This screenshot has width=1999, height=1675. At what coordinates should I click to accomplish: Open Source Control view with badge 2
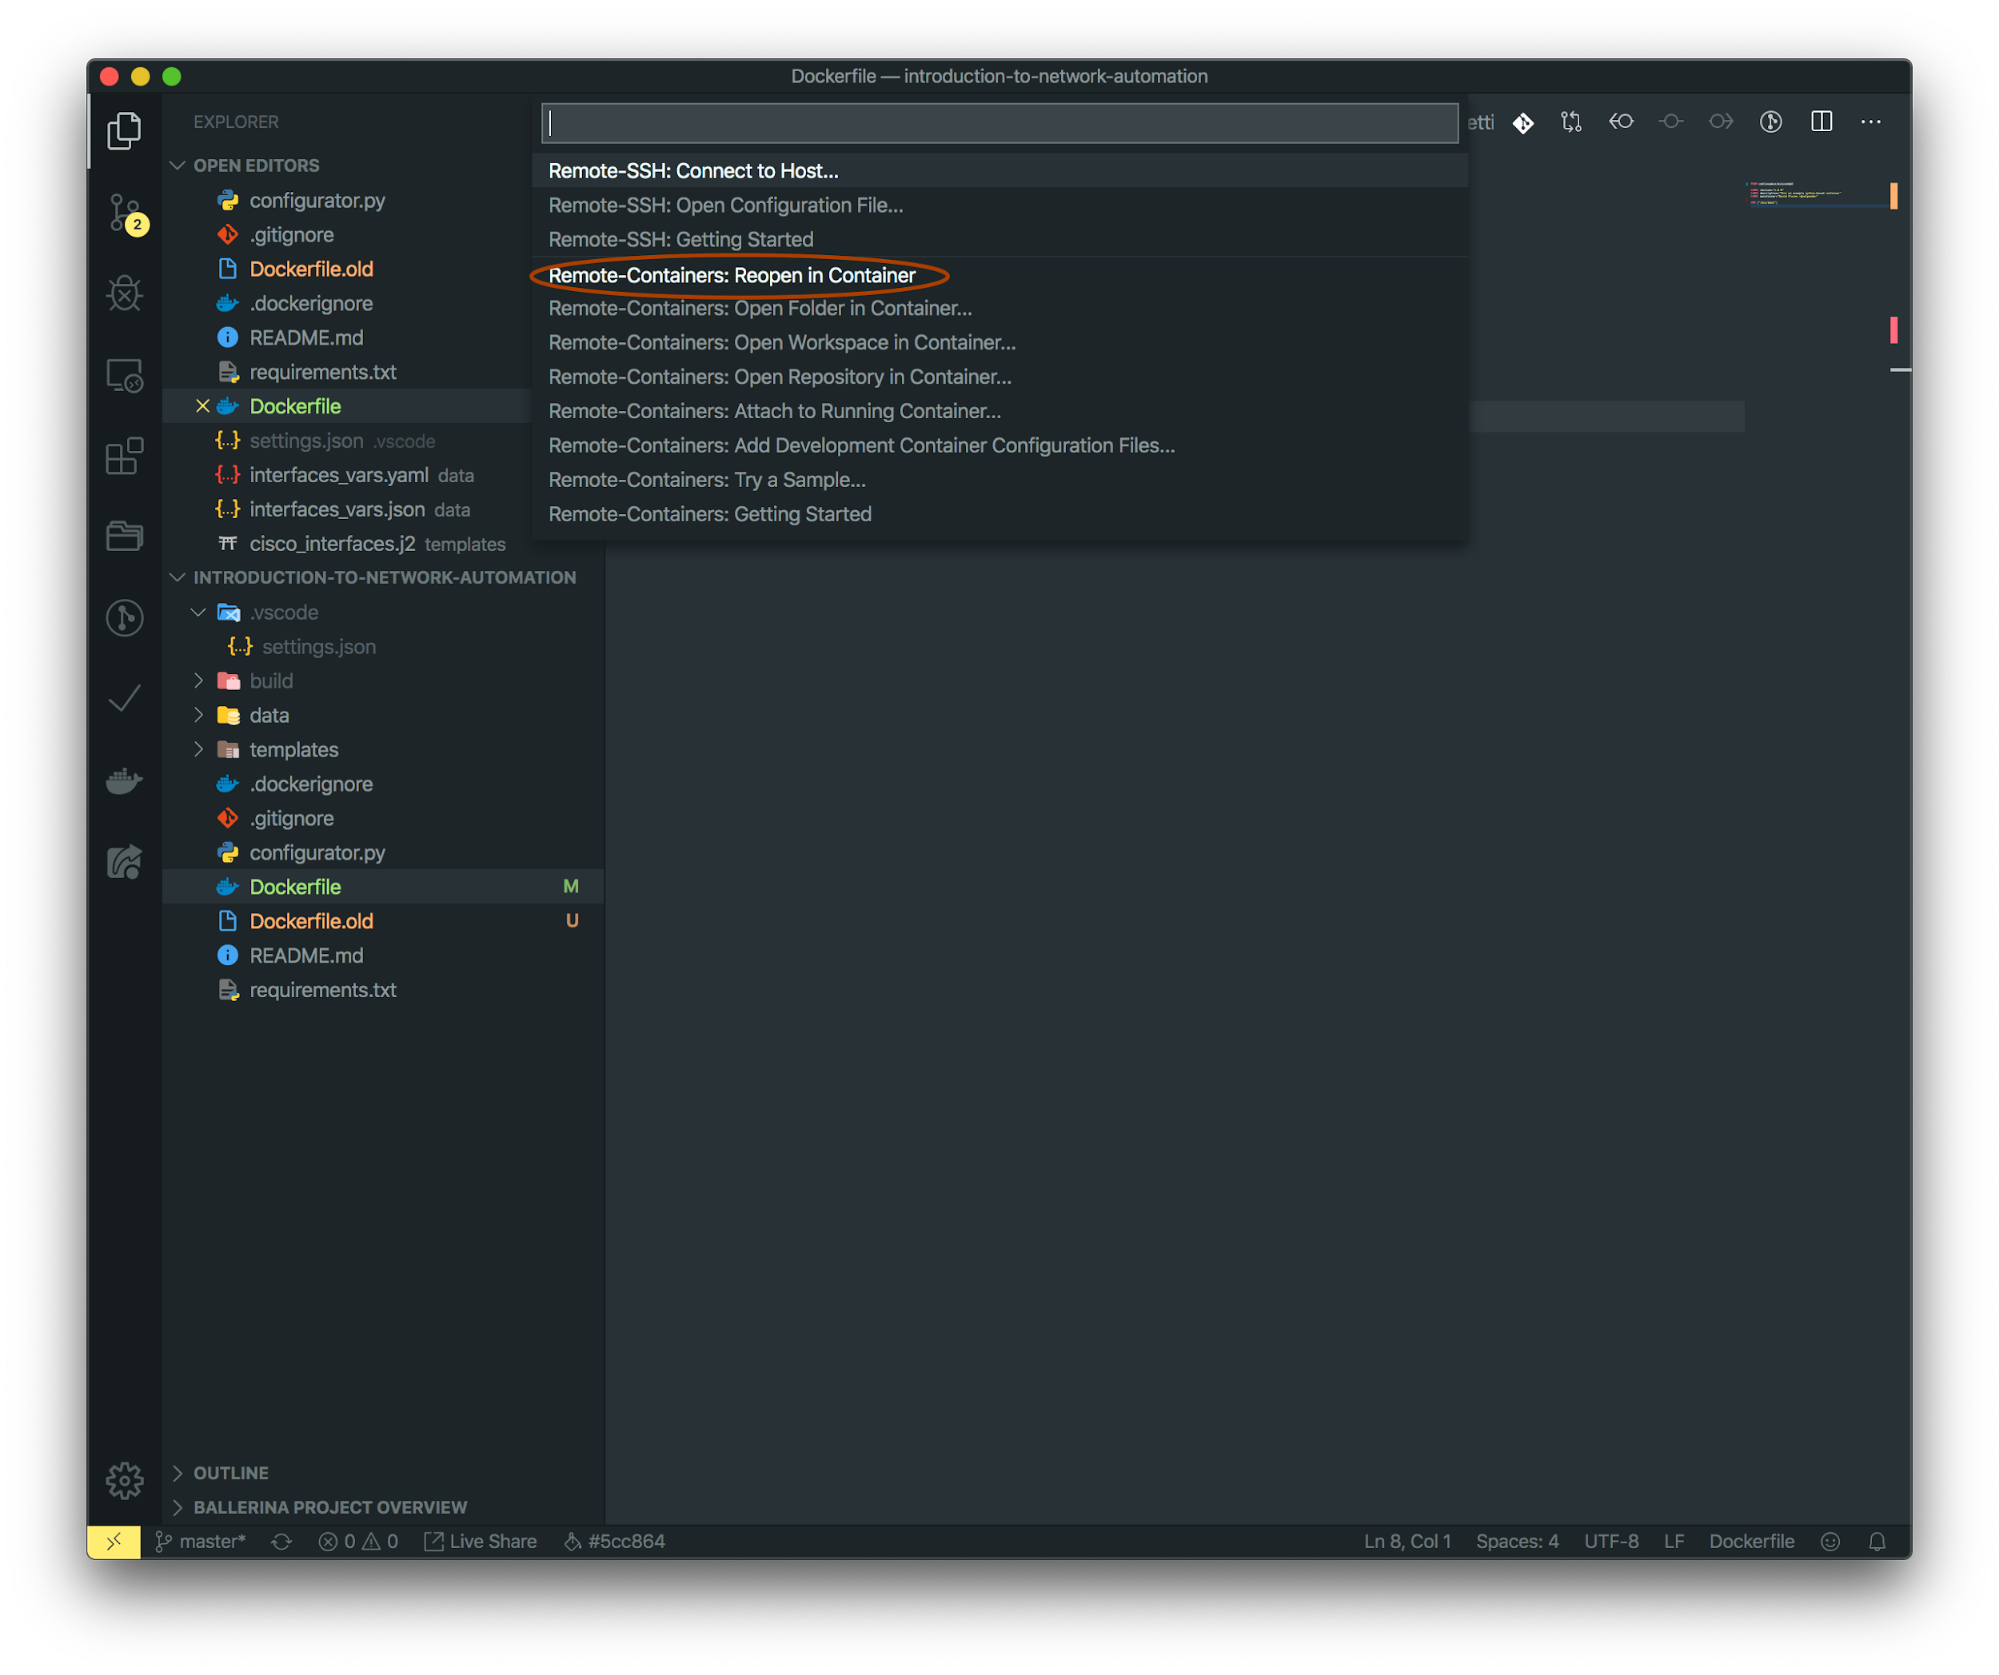(126, 213)
